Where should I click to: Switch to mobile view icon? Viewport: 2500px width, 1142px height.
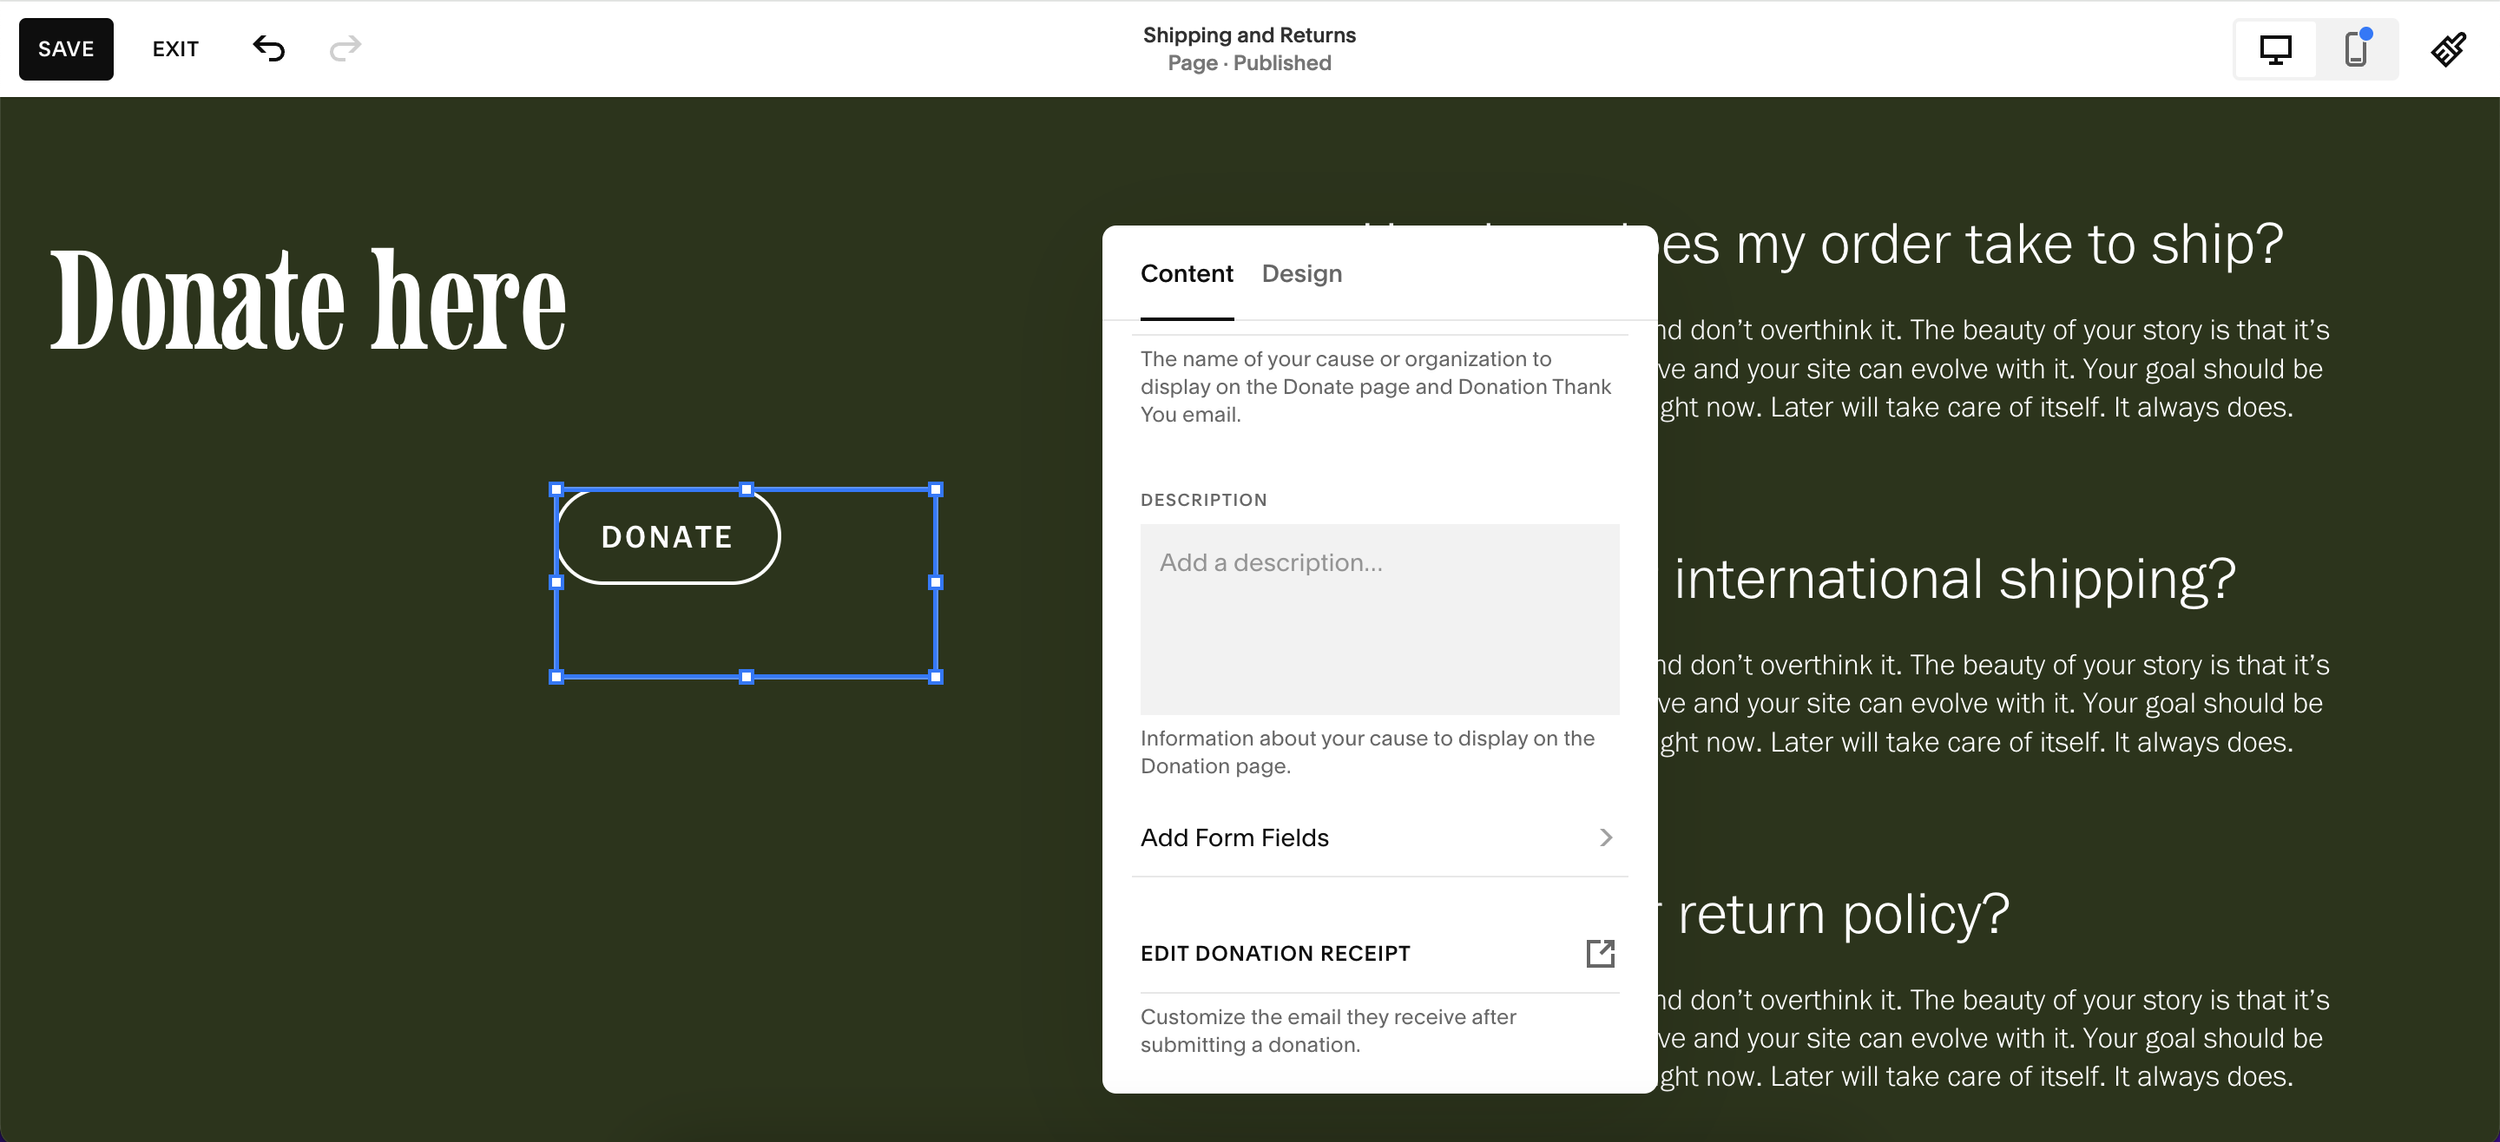point(2356,49)
